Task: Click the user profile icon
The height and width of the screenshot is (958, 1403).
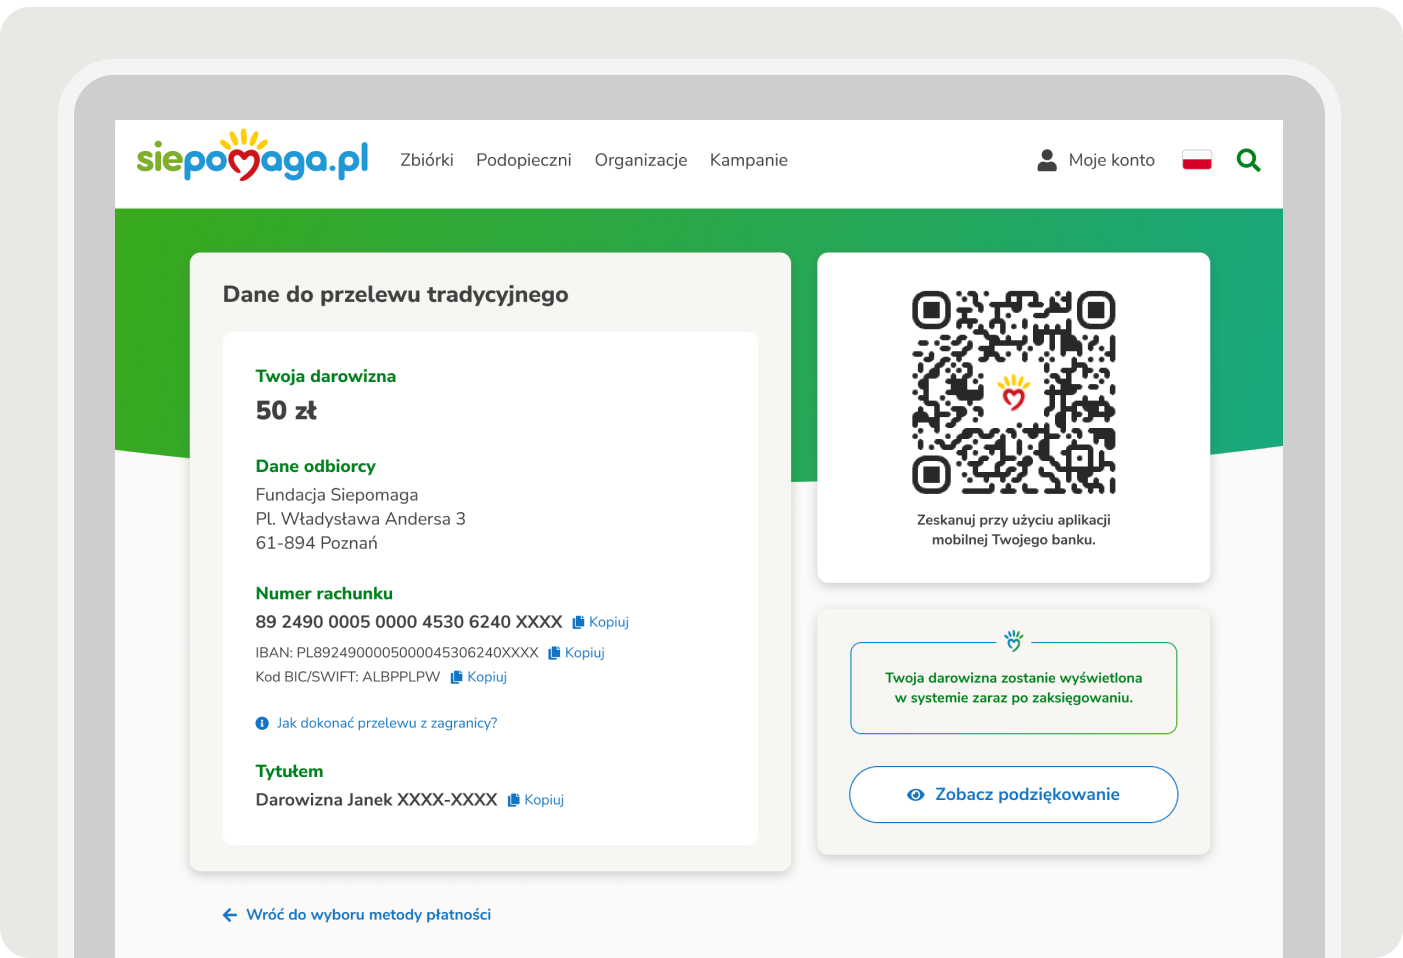Action: coord(1047,160)
